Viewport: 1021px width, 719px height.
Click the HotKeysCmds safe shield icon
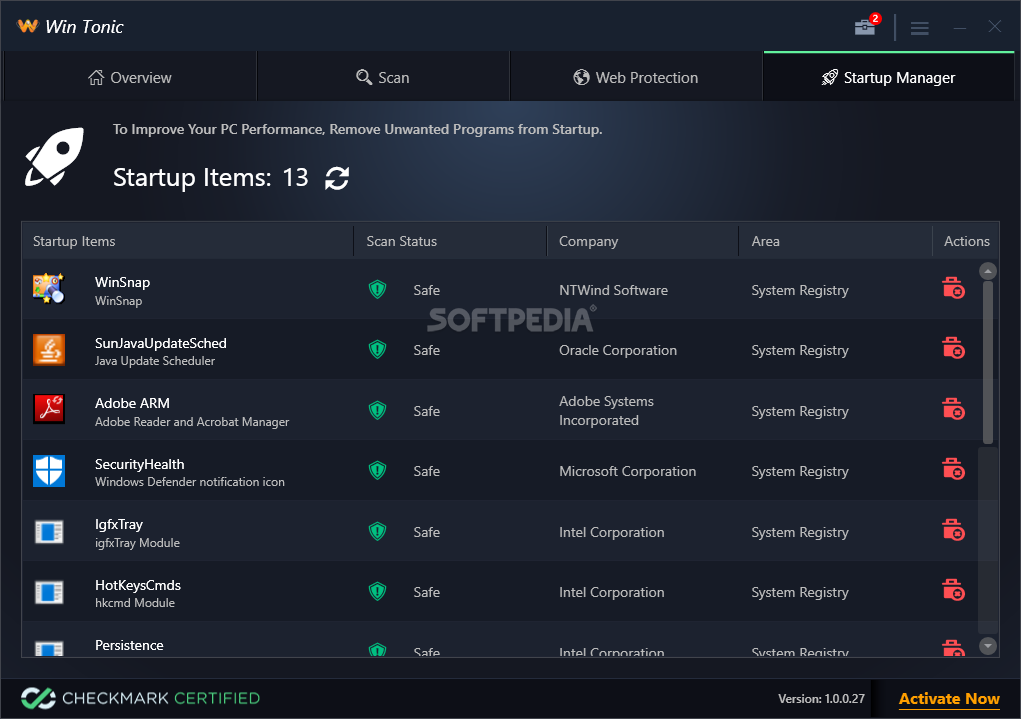click(377, 591)
